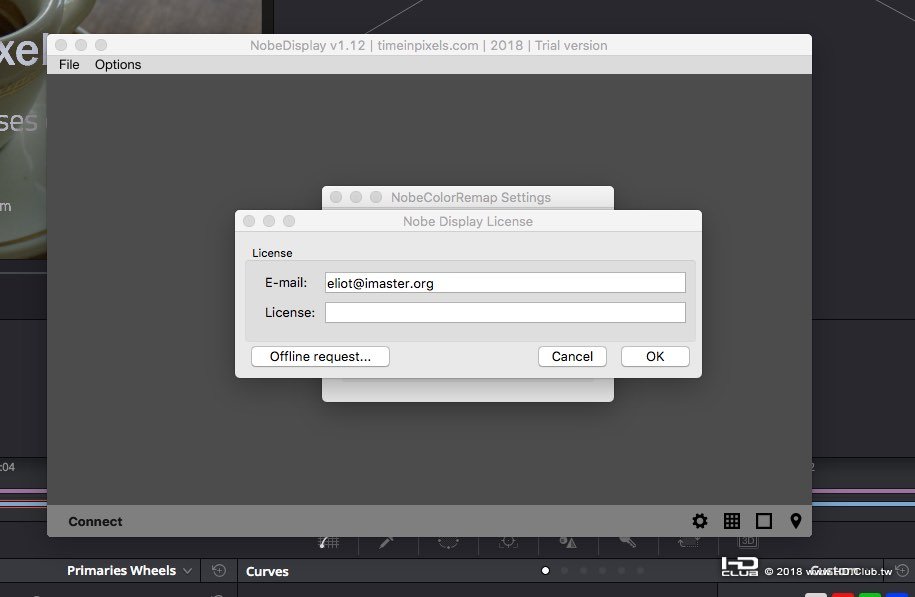Open the Tracker crosshair palette in Resolve
915x597 pixels.
pyautogui.click(x=508, y=543)
